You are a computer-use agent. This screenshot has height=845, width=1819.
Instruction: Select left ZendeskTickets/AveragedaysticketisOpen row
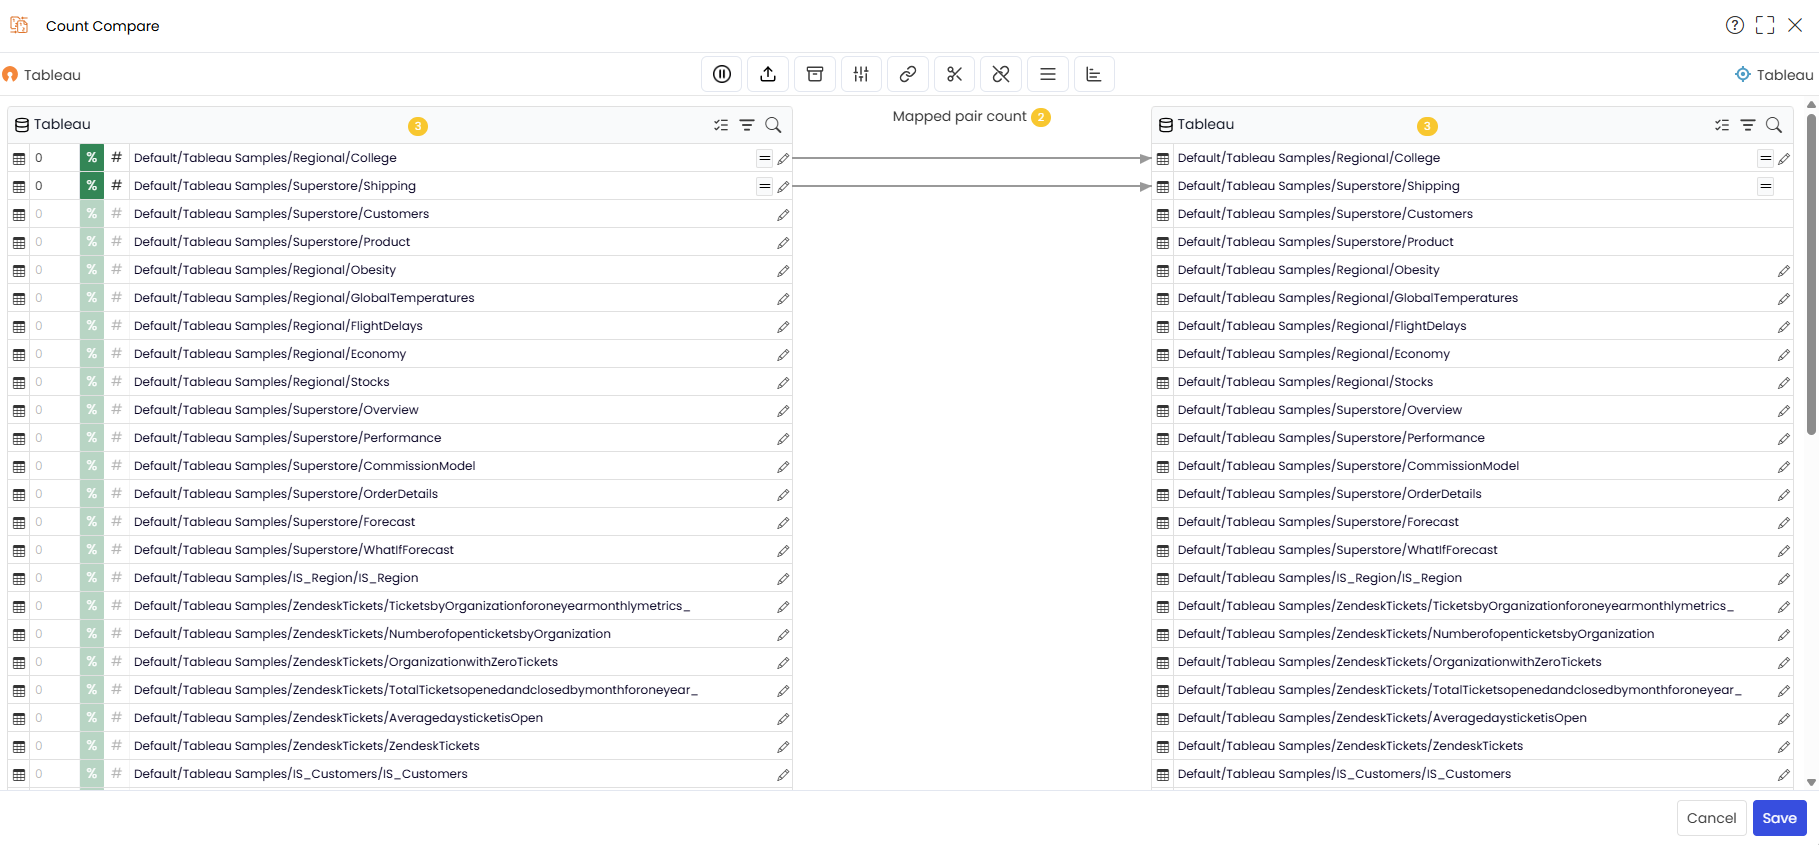[400, 718]
